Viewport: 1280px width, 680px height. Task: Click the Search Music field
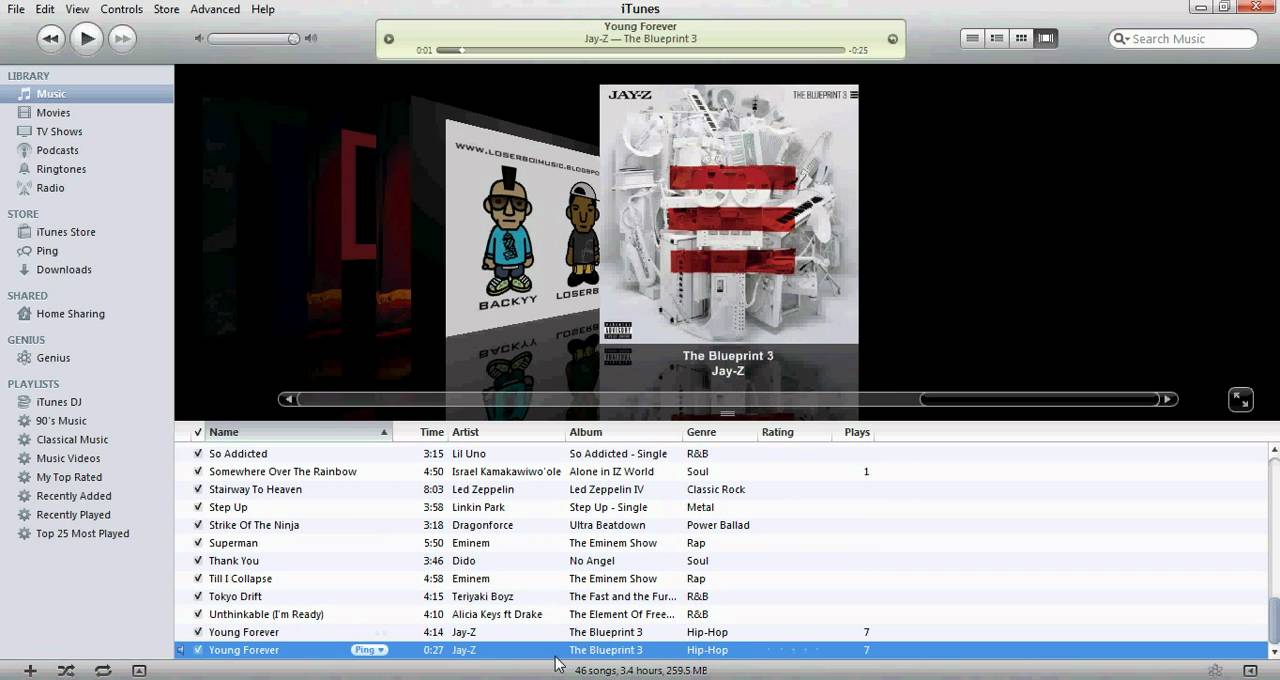(x=1183, y=39)
